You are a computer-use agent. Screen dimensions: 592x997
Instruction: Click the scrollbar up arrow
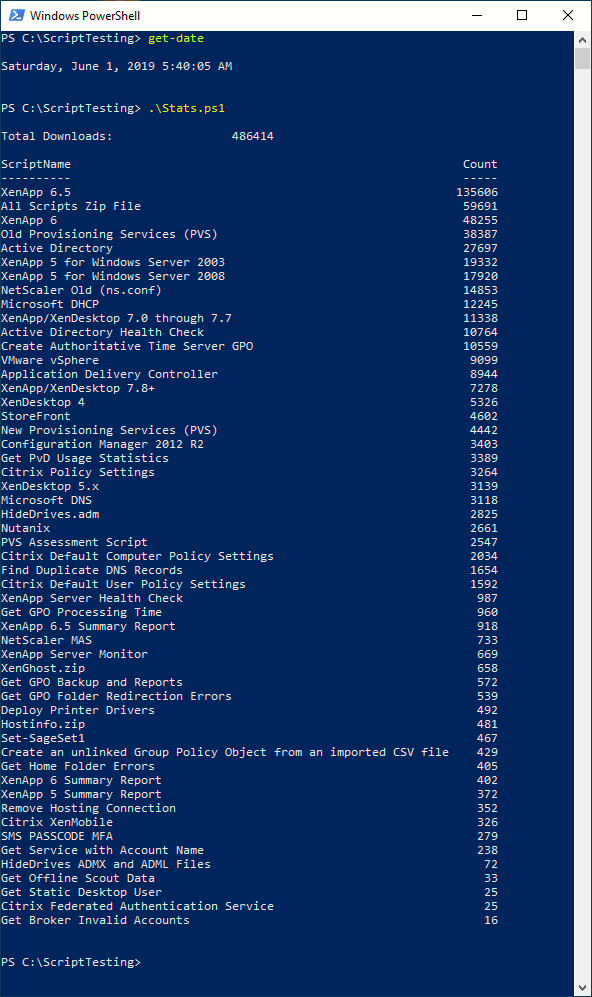pyautogui.click(x=582, y=39)
